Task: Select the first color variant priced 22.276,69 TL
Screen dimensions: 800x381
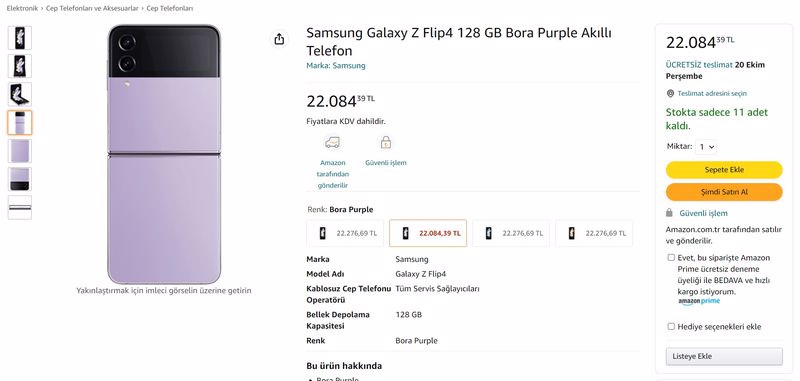Action: coord(345,233)
